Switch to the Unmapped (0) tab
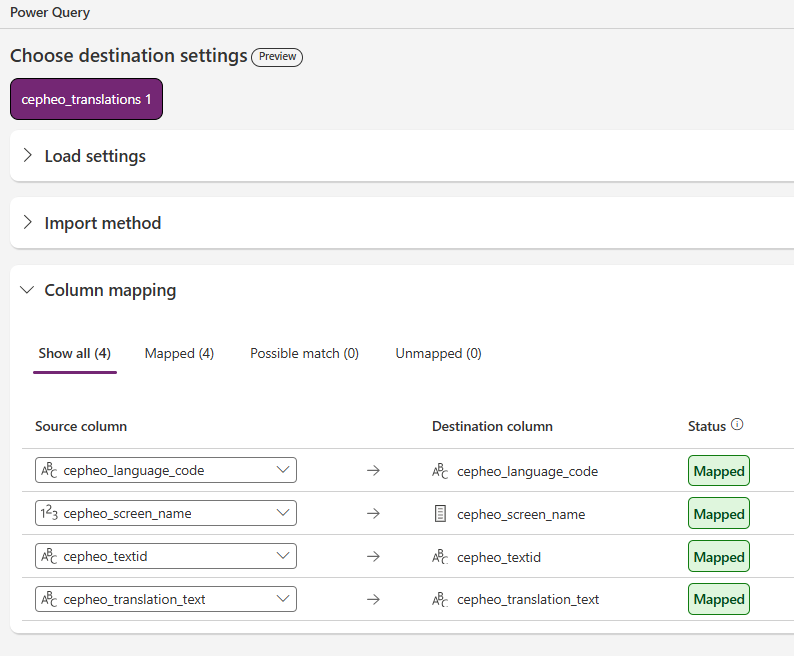 click(438, 353)
